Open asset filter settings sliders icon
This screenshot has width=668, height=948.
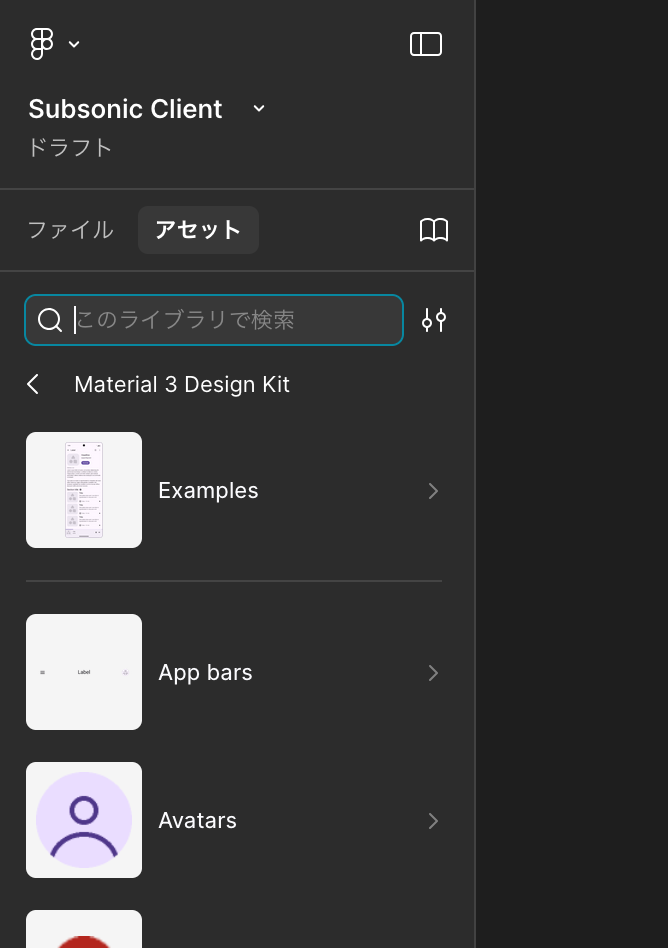[x=433, y=320]
